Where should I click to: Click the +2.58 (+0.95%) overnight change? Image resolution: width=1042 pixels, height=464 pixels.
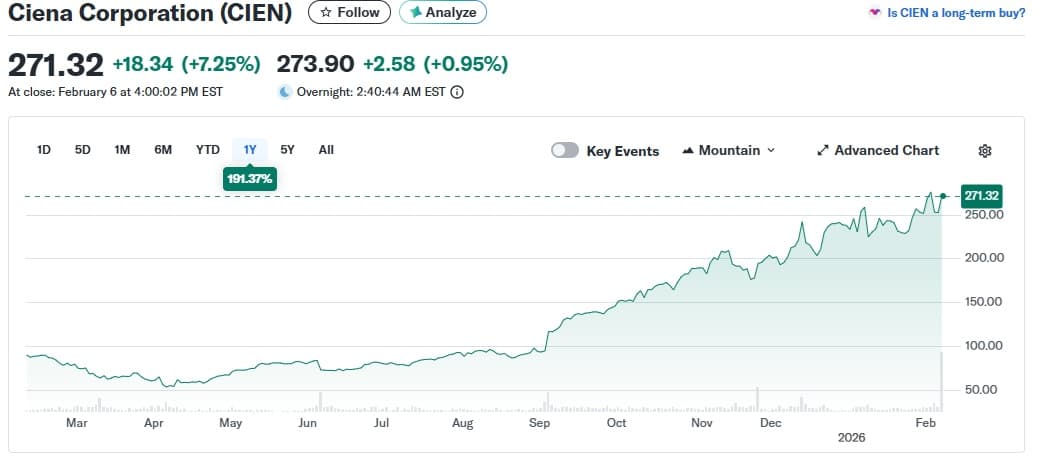[x=436, y=64]
